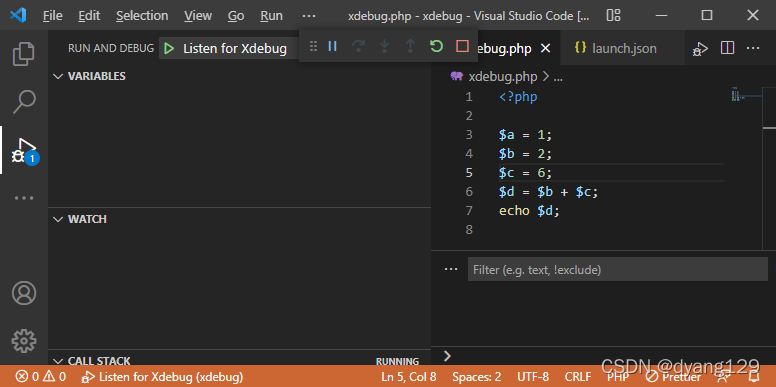Open the Search view in activity bar
The width and height of the screenshot is (776, 387).
pyautogui.click(x=24, y=101)
